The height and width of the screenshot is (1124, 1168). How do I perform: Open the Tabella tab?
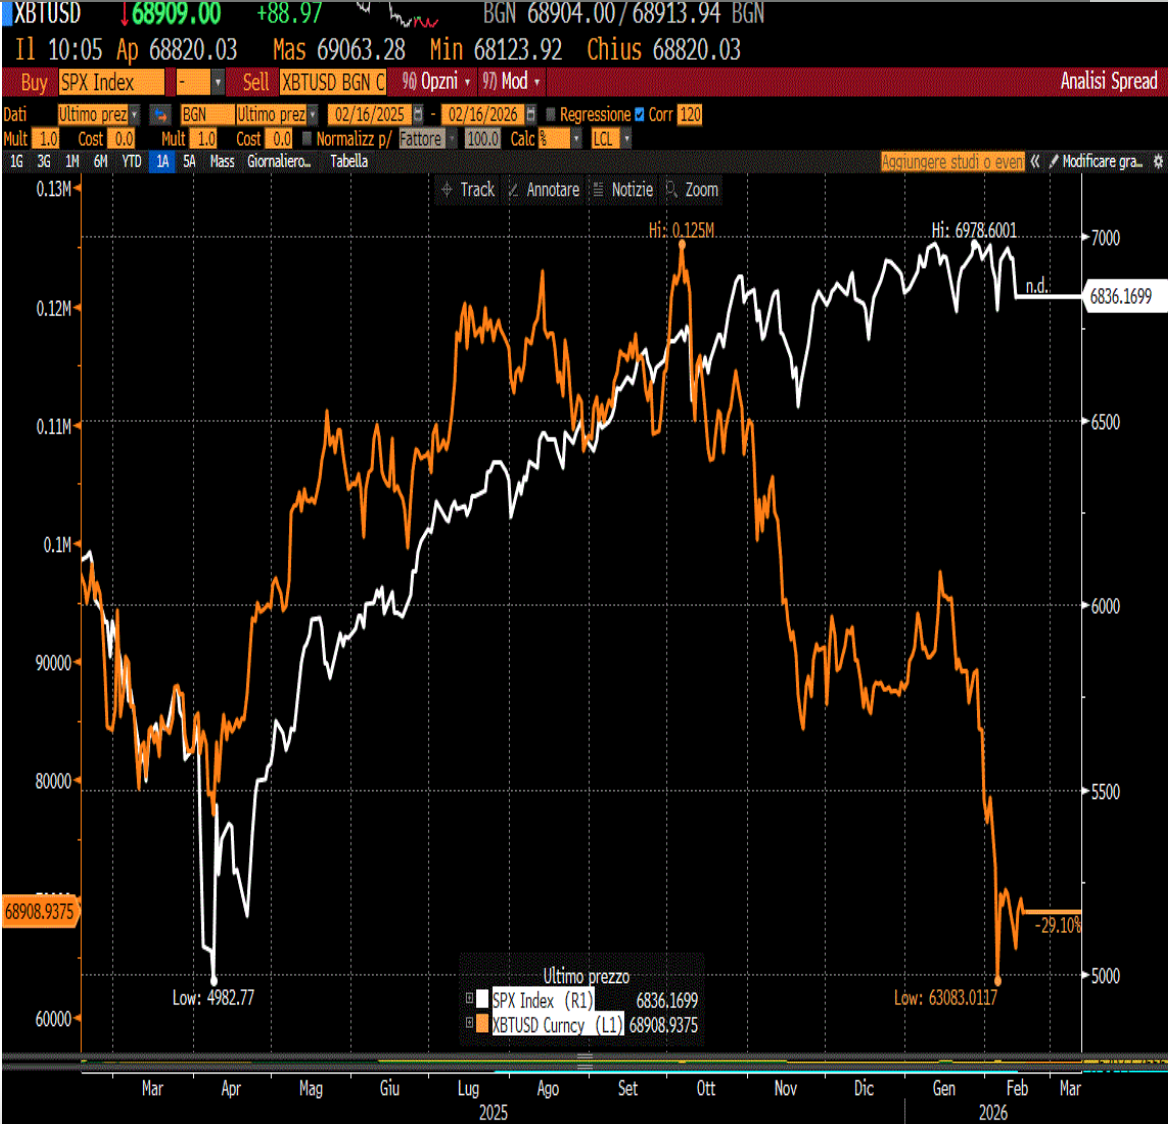tap(349, 161)
